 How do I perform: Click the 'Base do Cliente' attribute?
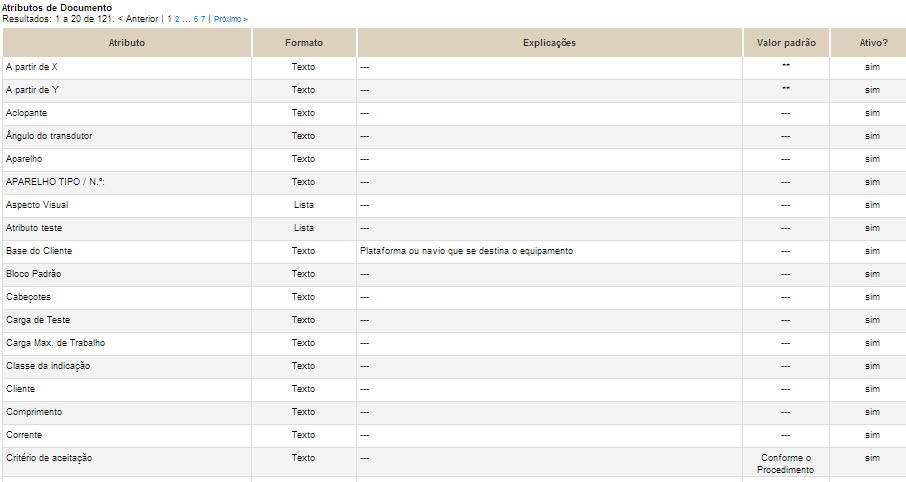point(39,251)
